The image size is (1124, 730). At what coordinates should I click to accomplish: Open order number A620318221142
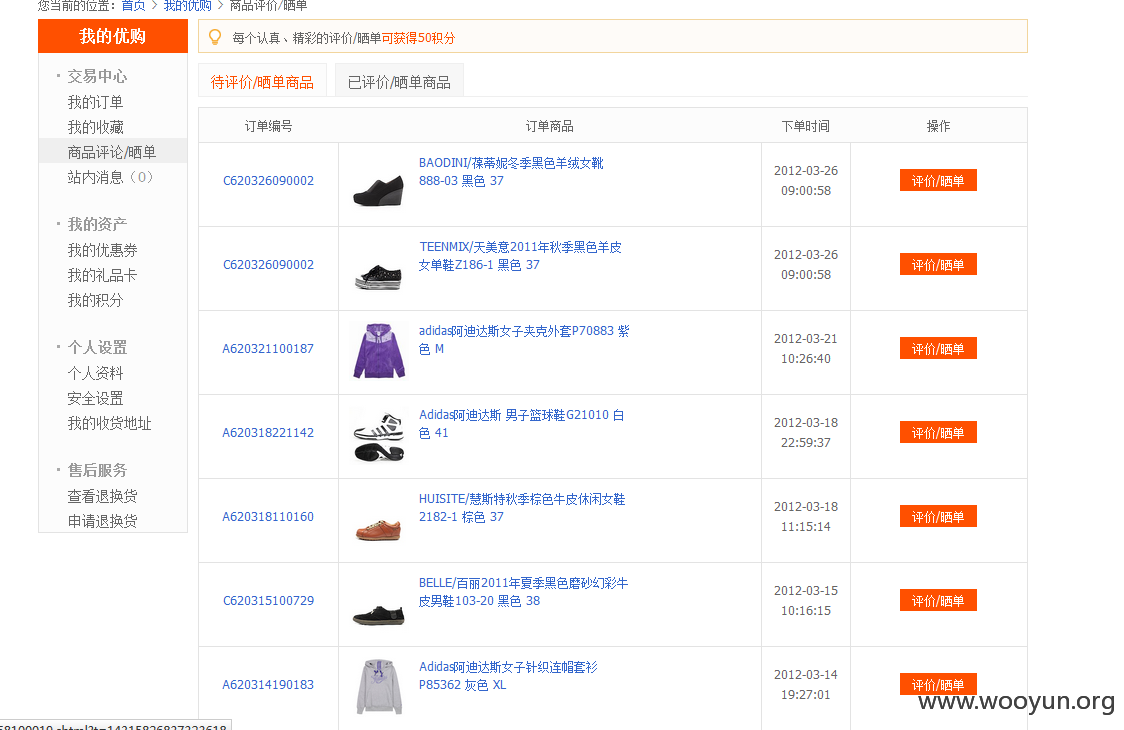coord(268,432)
